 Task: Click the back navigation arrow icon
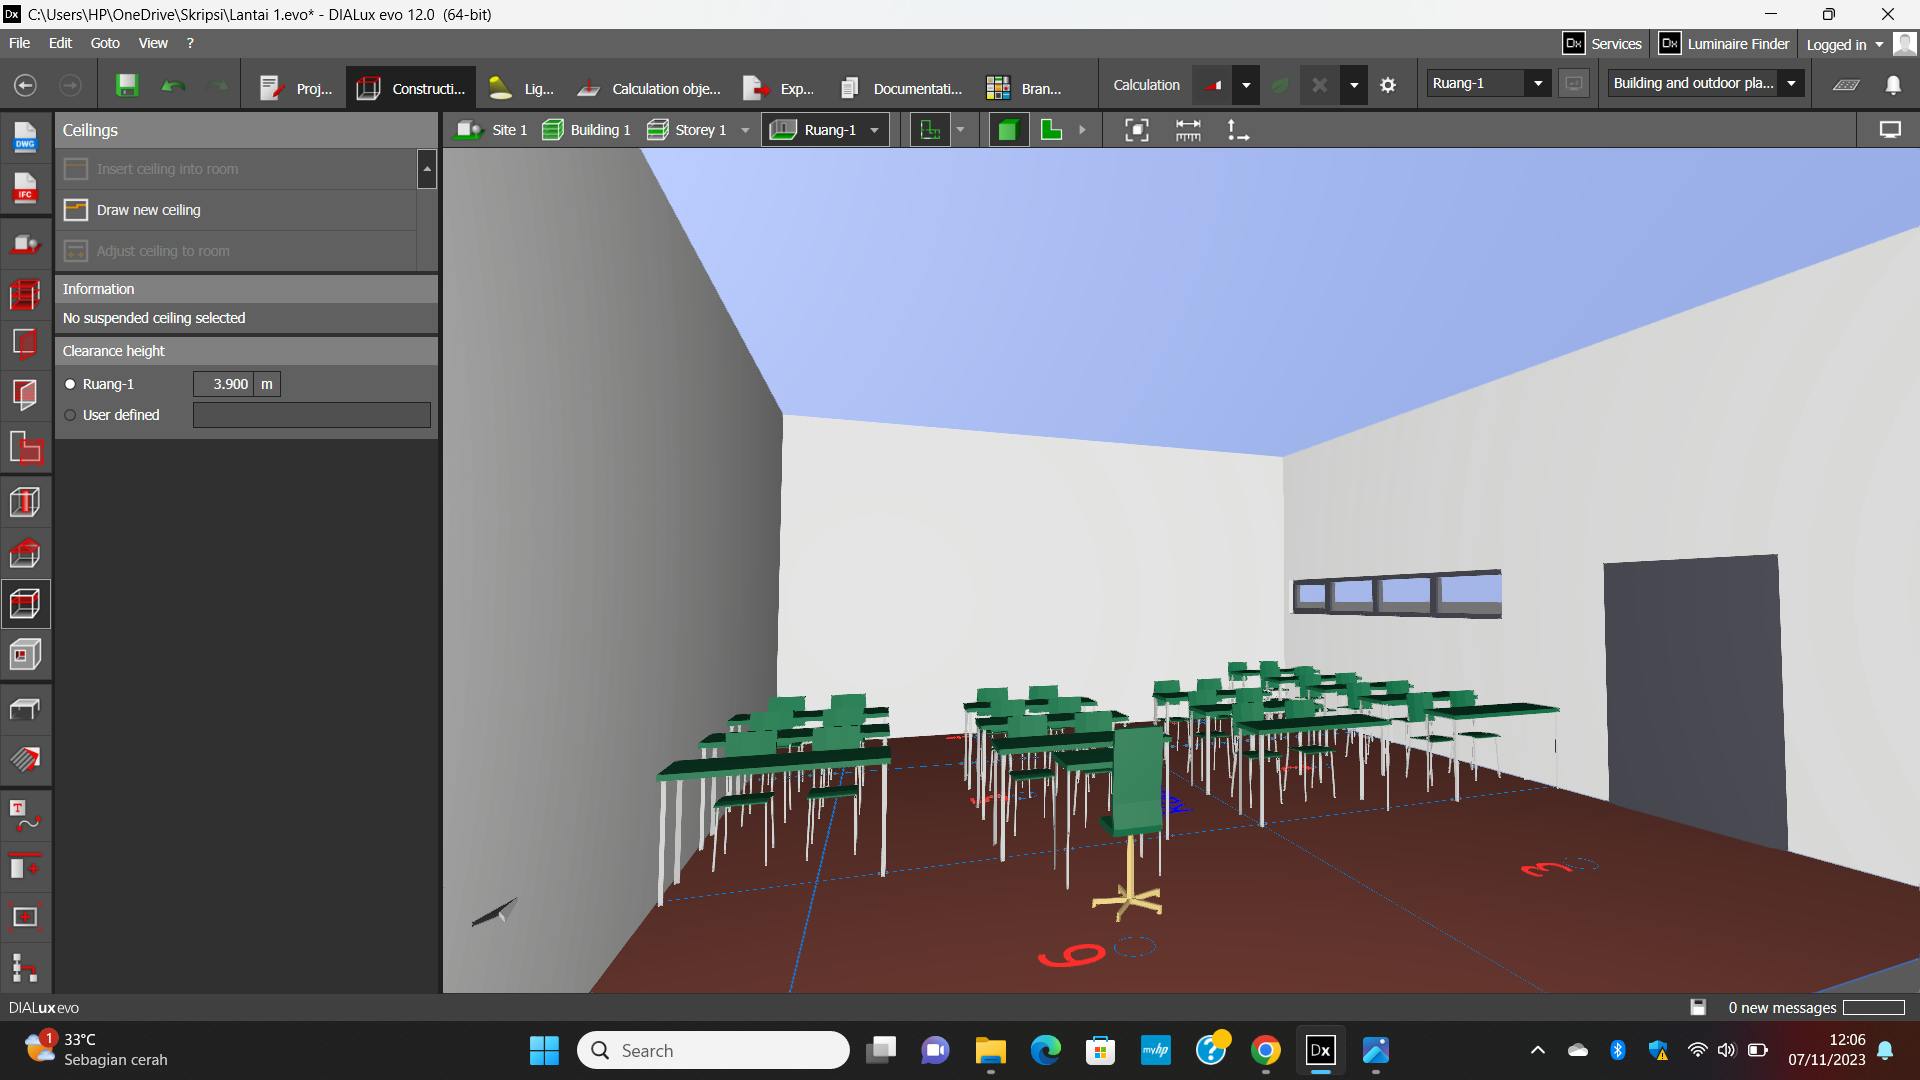click(26, 86)
